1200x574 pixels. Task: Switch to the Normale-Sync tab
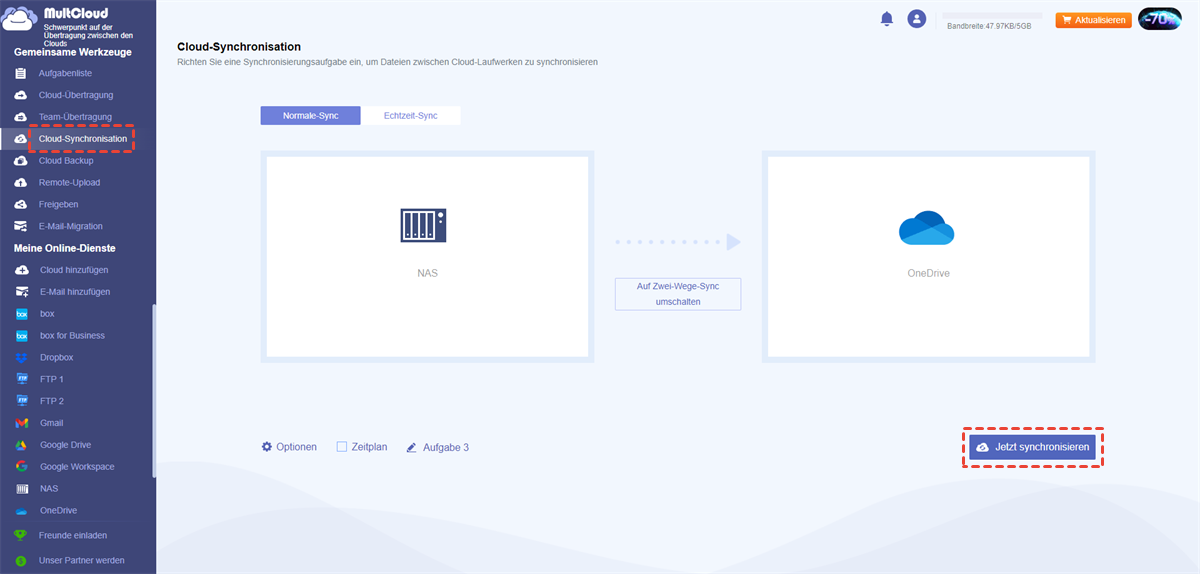(311, 116)
